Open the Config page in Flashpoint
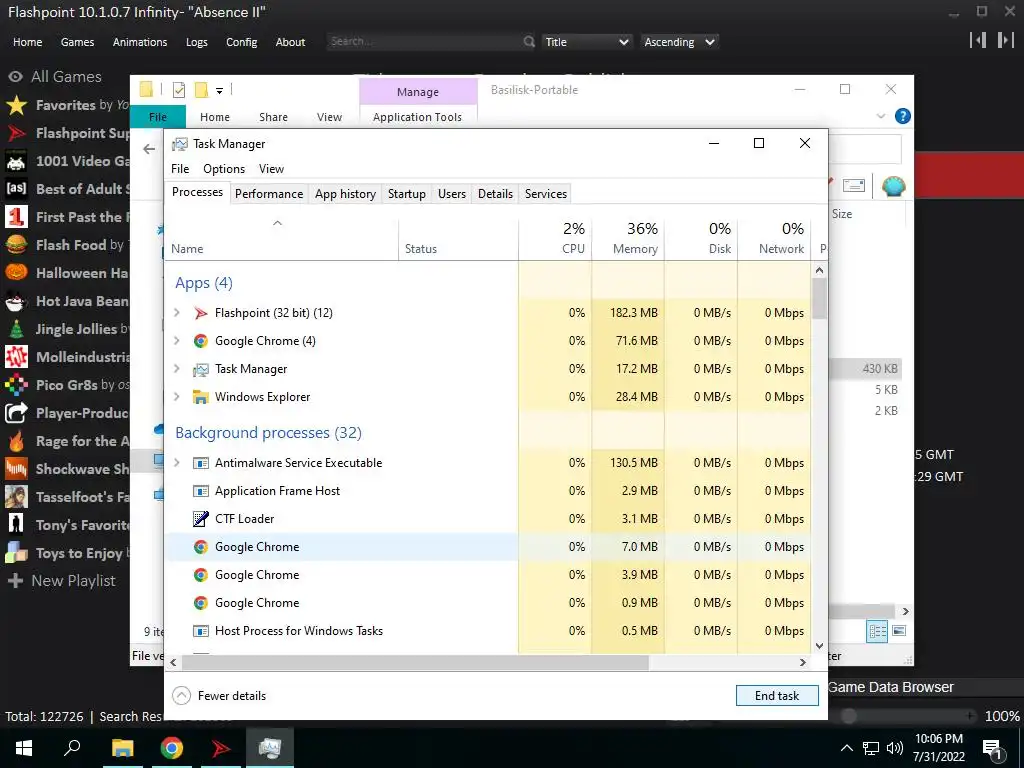The width and height of the screenshot is (1024, 768). (x=242, y=42)
